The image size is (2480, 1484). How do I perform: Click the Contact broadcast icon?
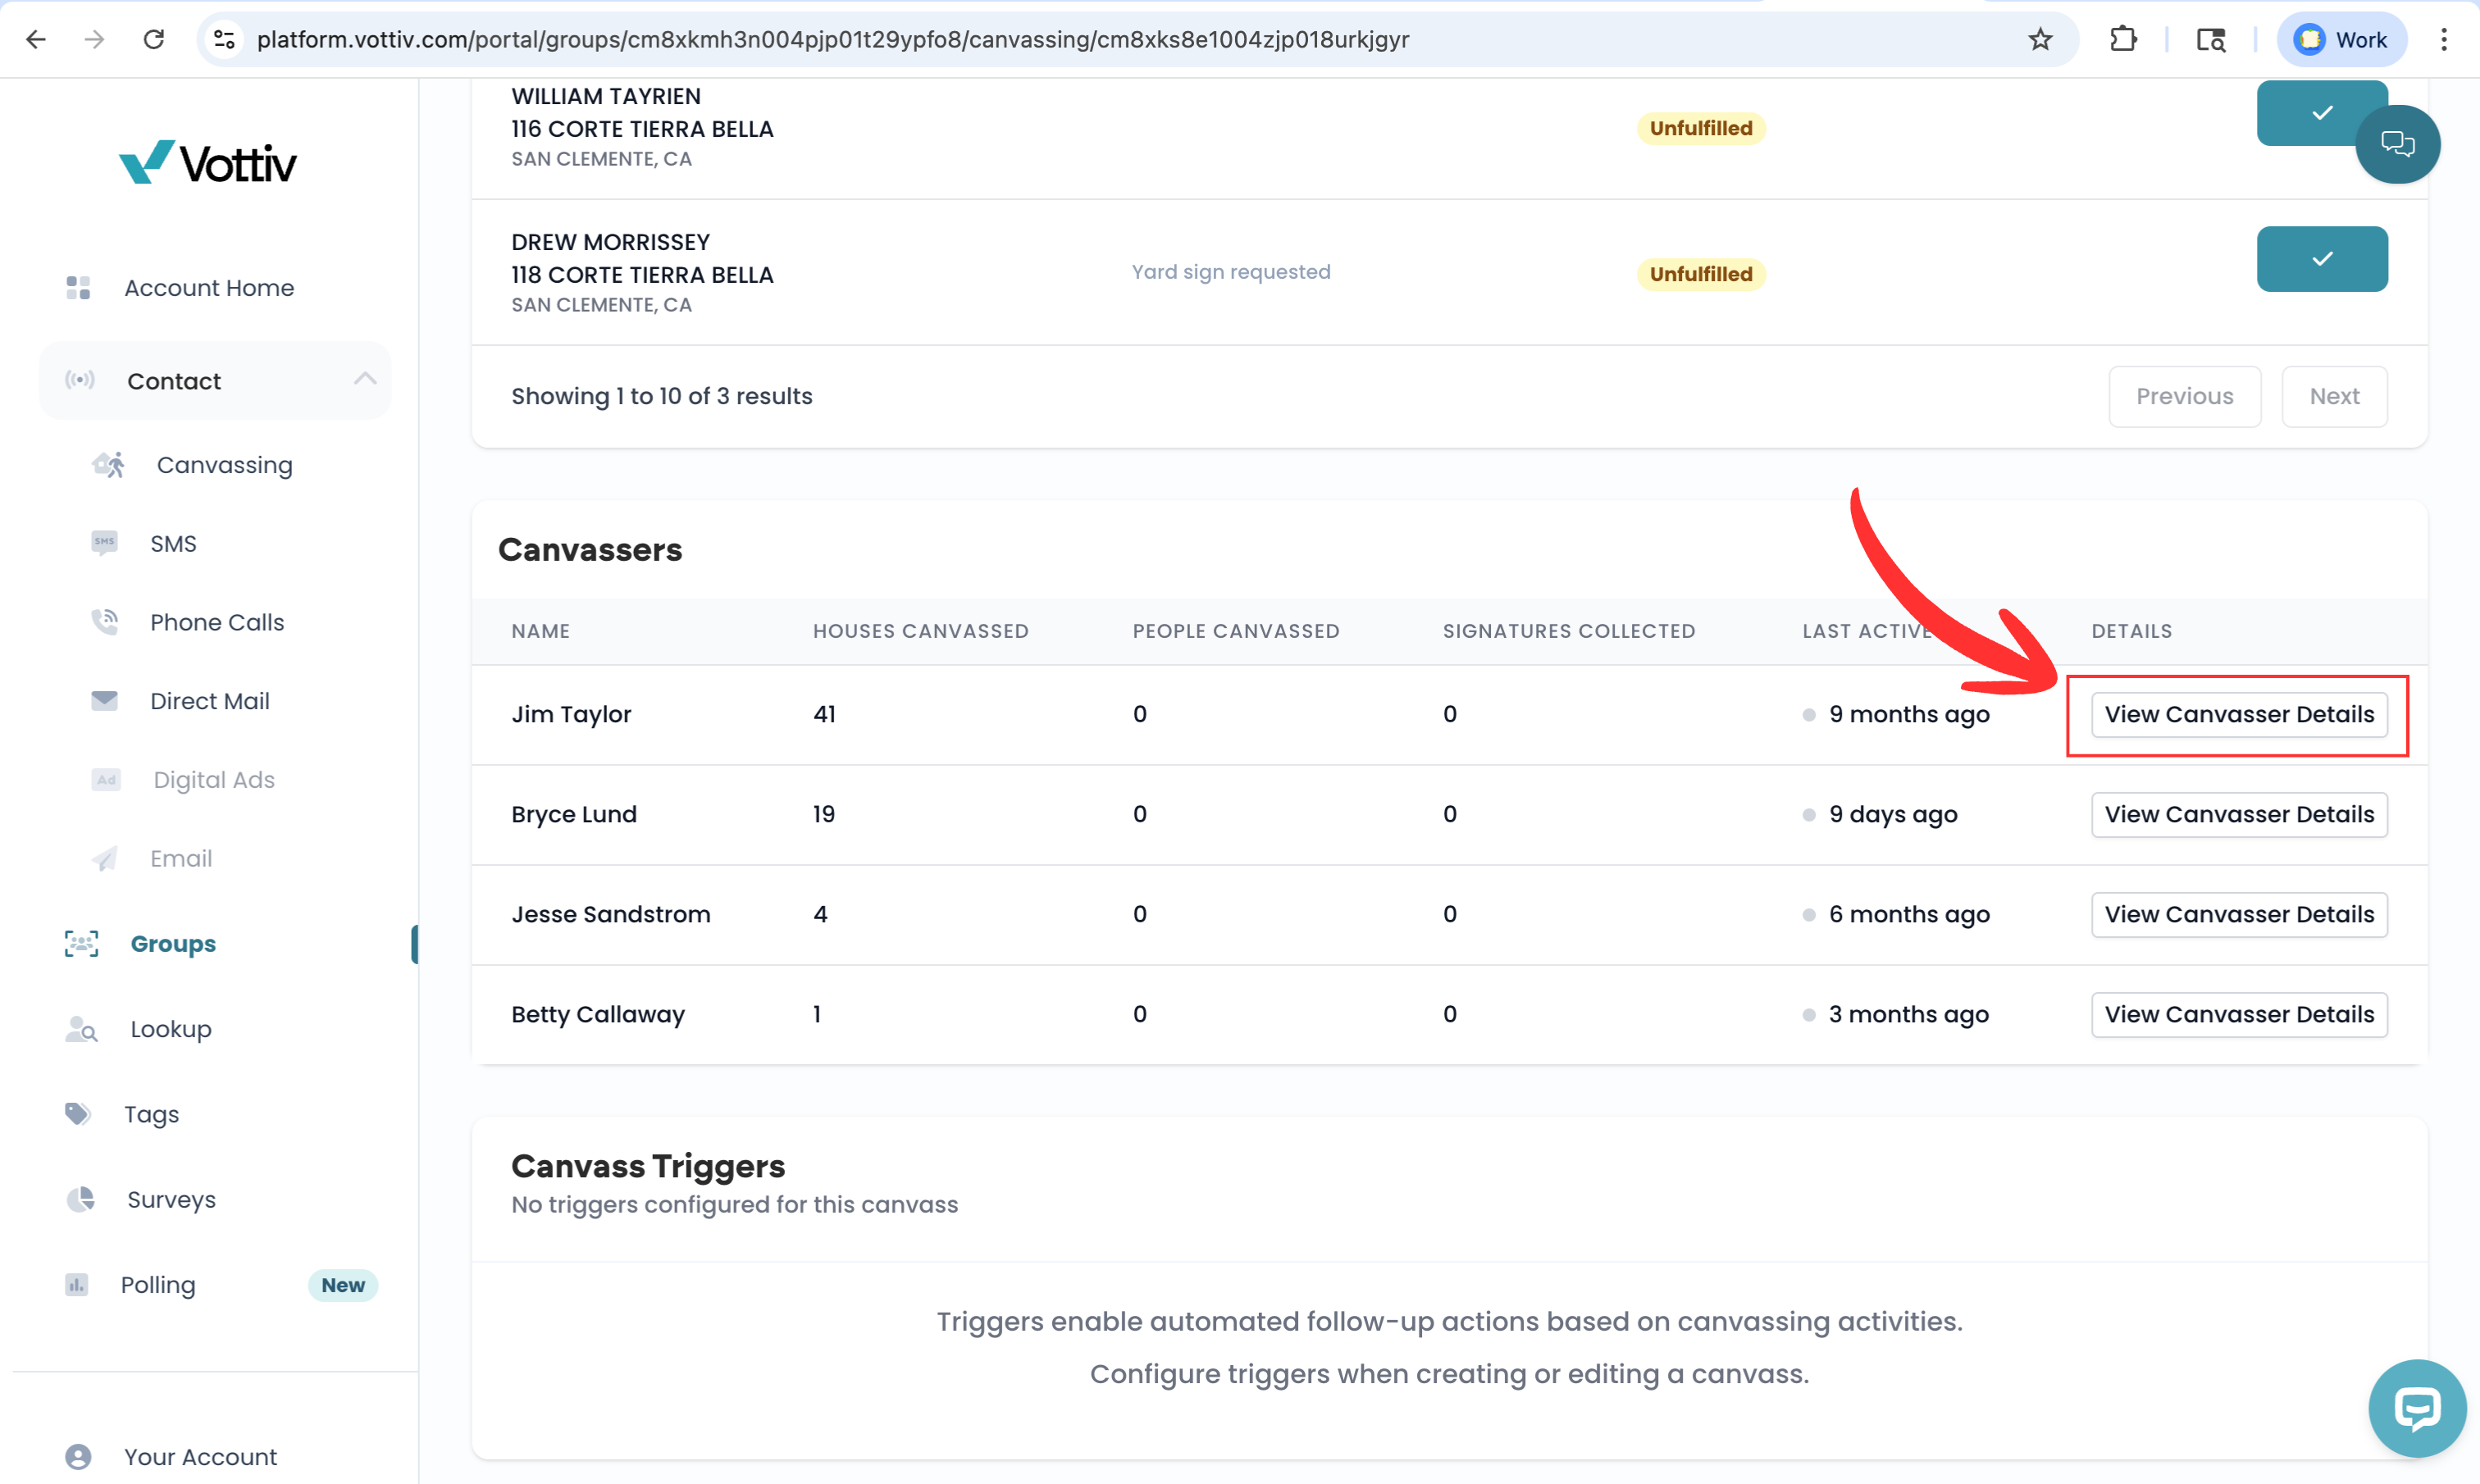(80, 380)
